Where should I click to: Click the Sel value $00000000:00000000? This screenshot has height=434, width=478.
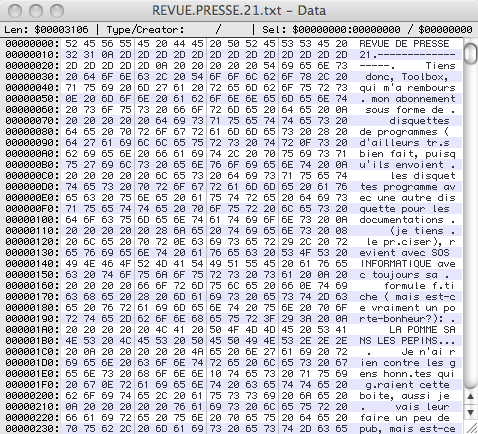pos(346,30)
